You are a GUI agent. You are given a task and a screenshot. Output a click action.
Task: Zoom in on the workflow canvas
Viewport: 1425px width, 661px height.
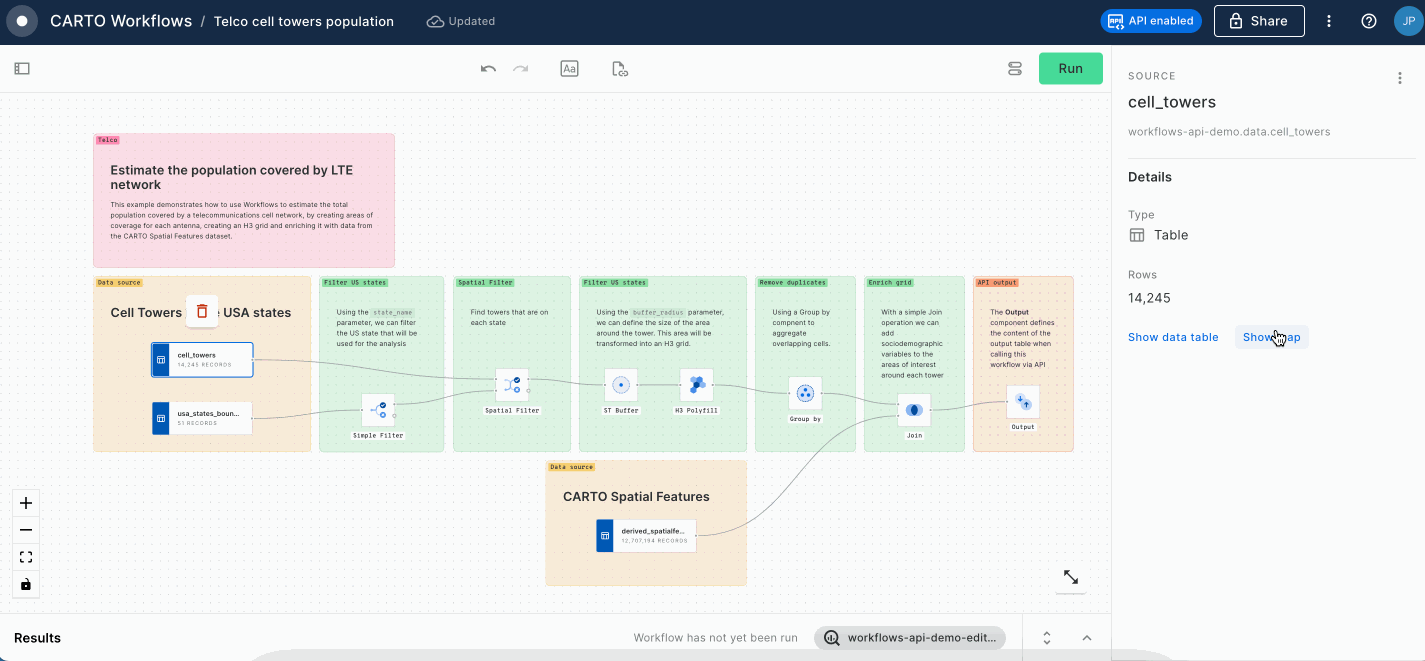(x=26, y=503)
